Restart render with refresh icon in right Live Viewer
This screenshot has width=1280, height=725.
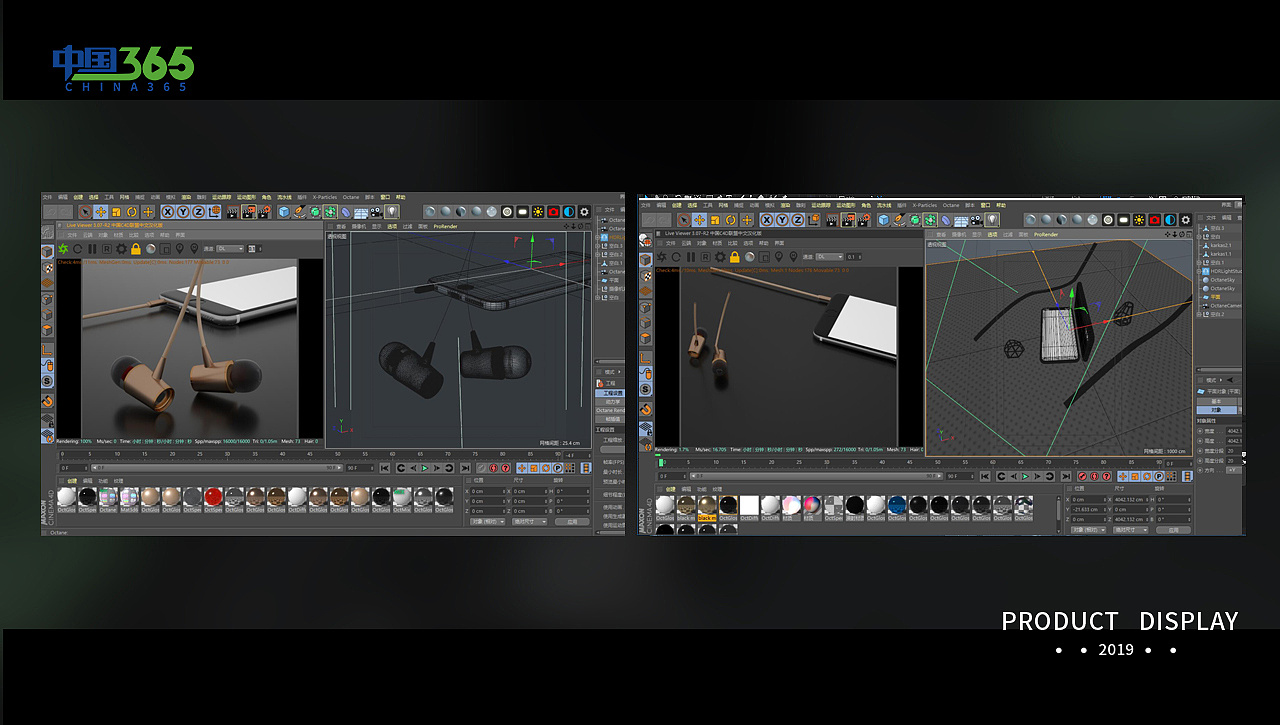pyautogui.click(x=676, y=257)
